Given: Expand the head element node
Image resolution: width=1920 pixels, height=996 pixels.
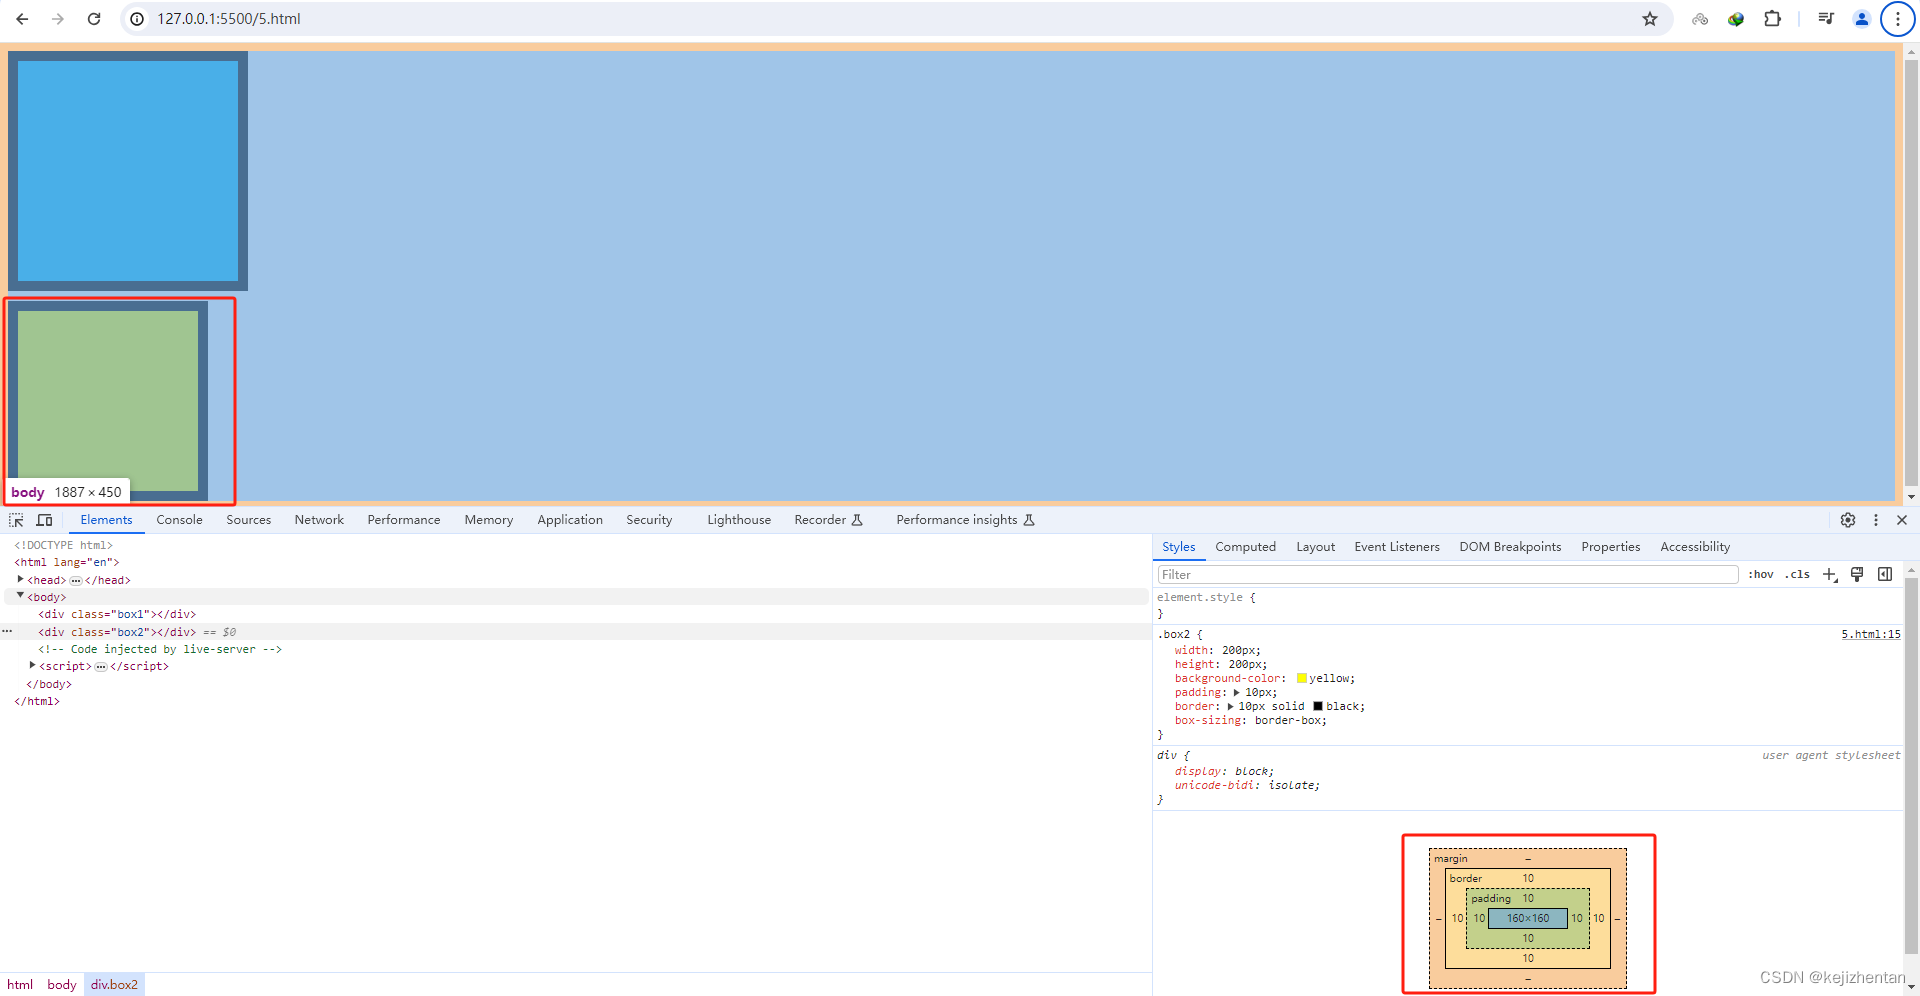Looking at the screenshot, I should [20, 579].
